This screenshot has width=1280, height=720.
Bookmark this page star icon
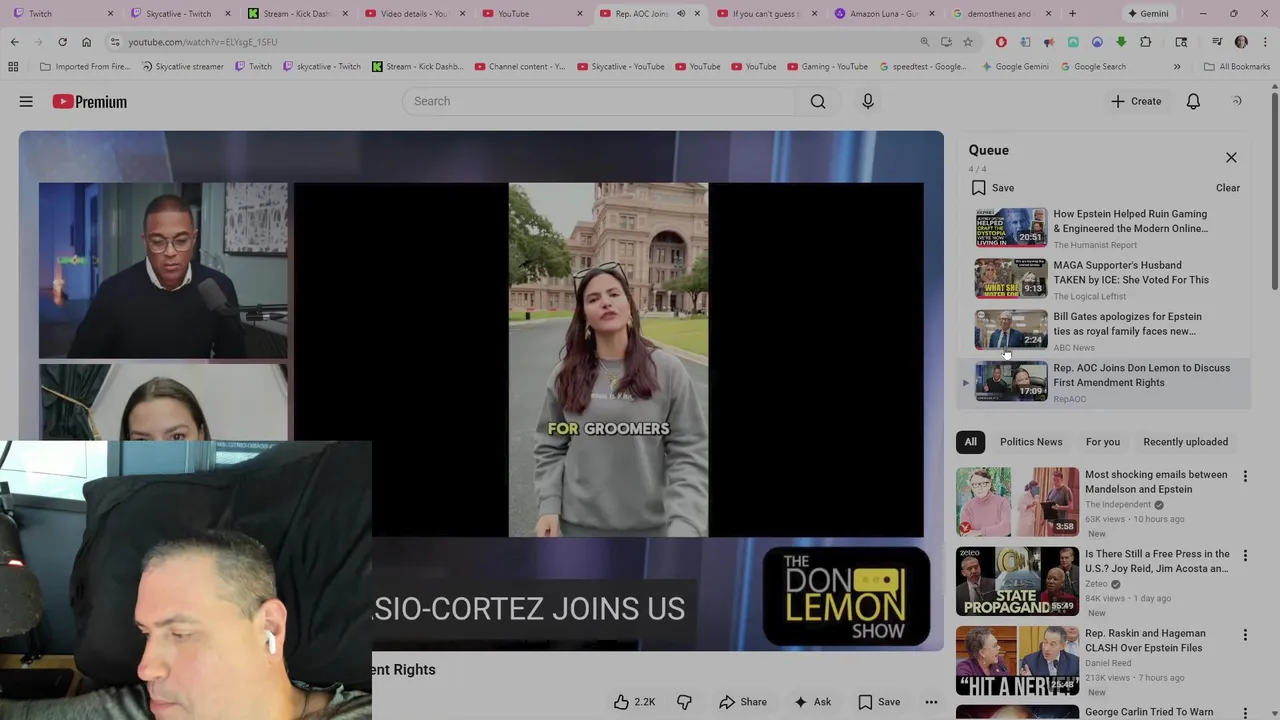tap(967, 42)
